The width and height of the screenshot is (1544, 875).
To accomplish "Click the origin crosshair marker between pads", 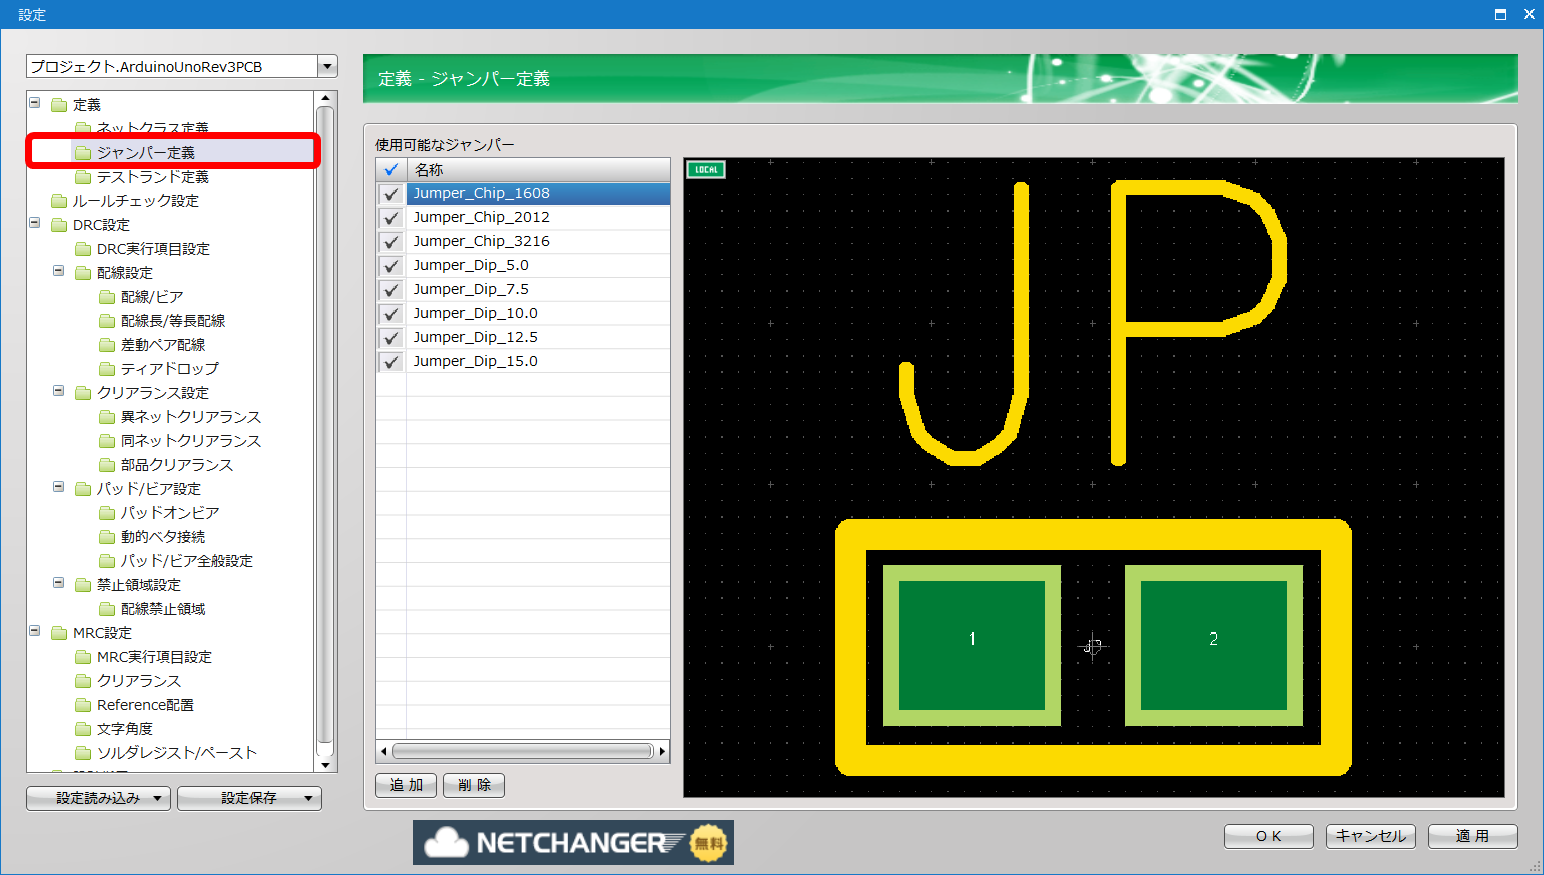I will [1093, 647].
